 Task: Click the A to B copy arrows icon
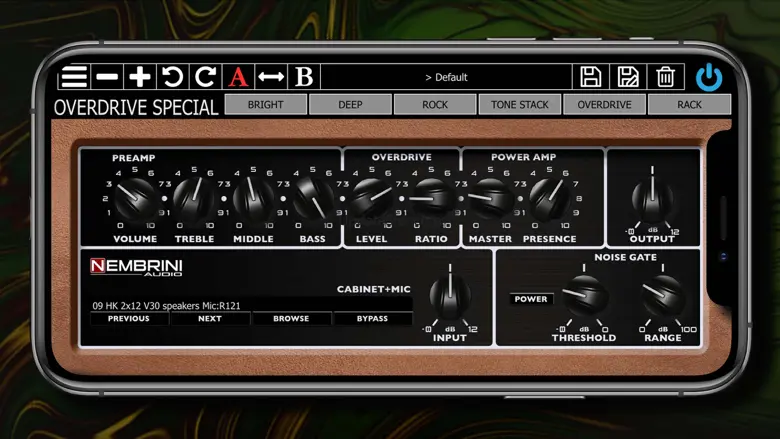[x=271, y=77]
